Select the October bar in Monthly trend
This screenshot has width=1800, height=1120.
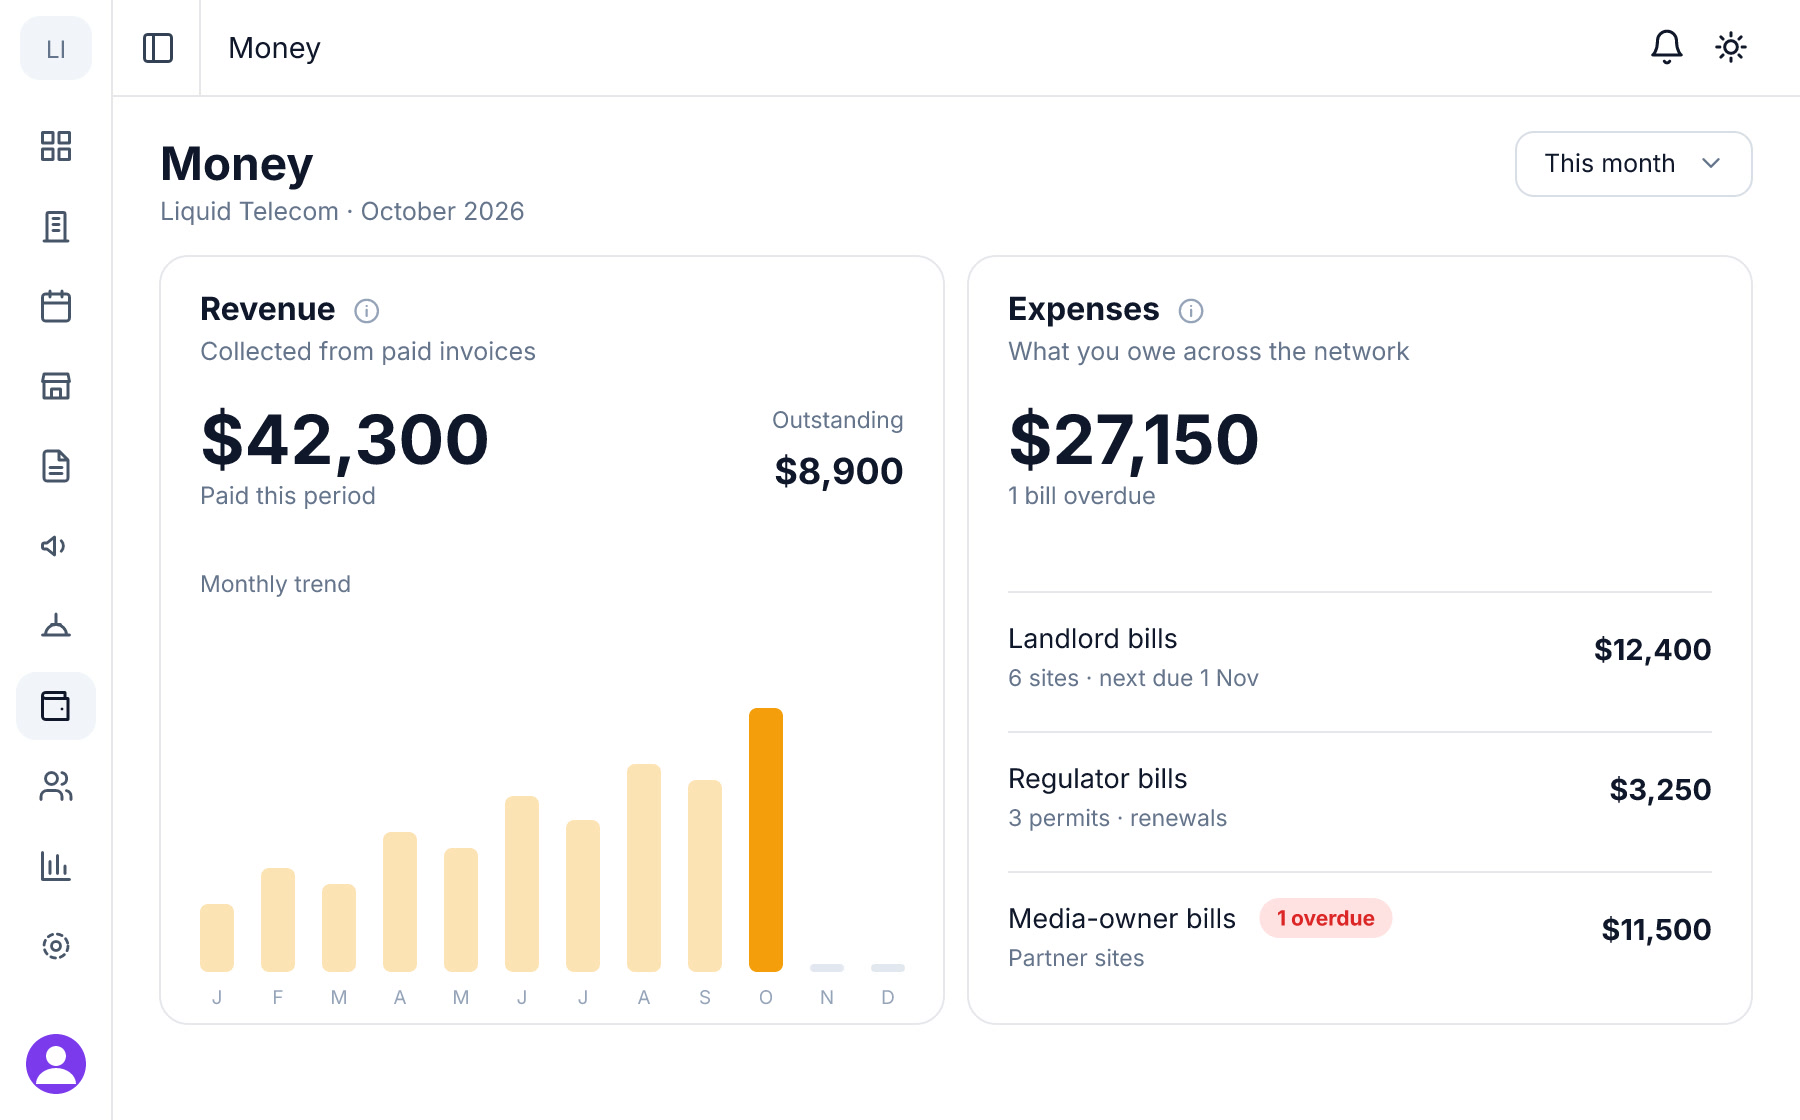(766, 840)
